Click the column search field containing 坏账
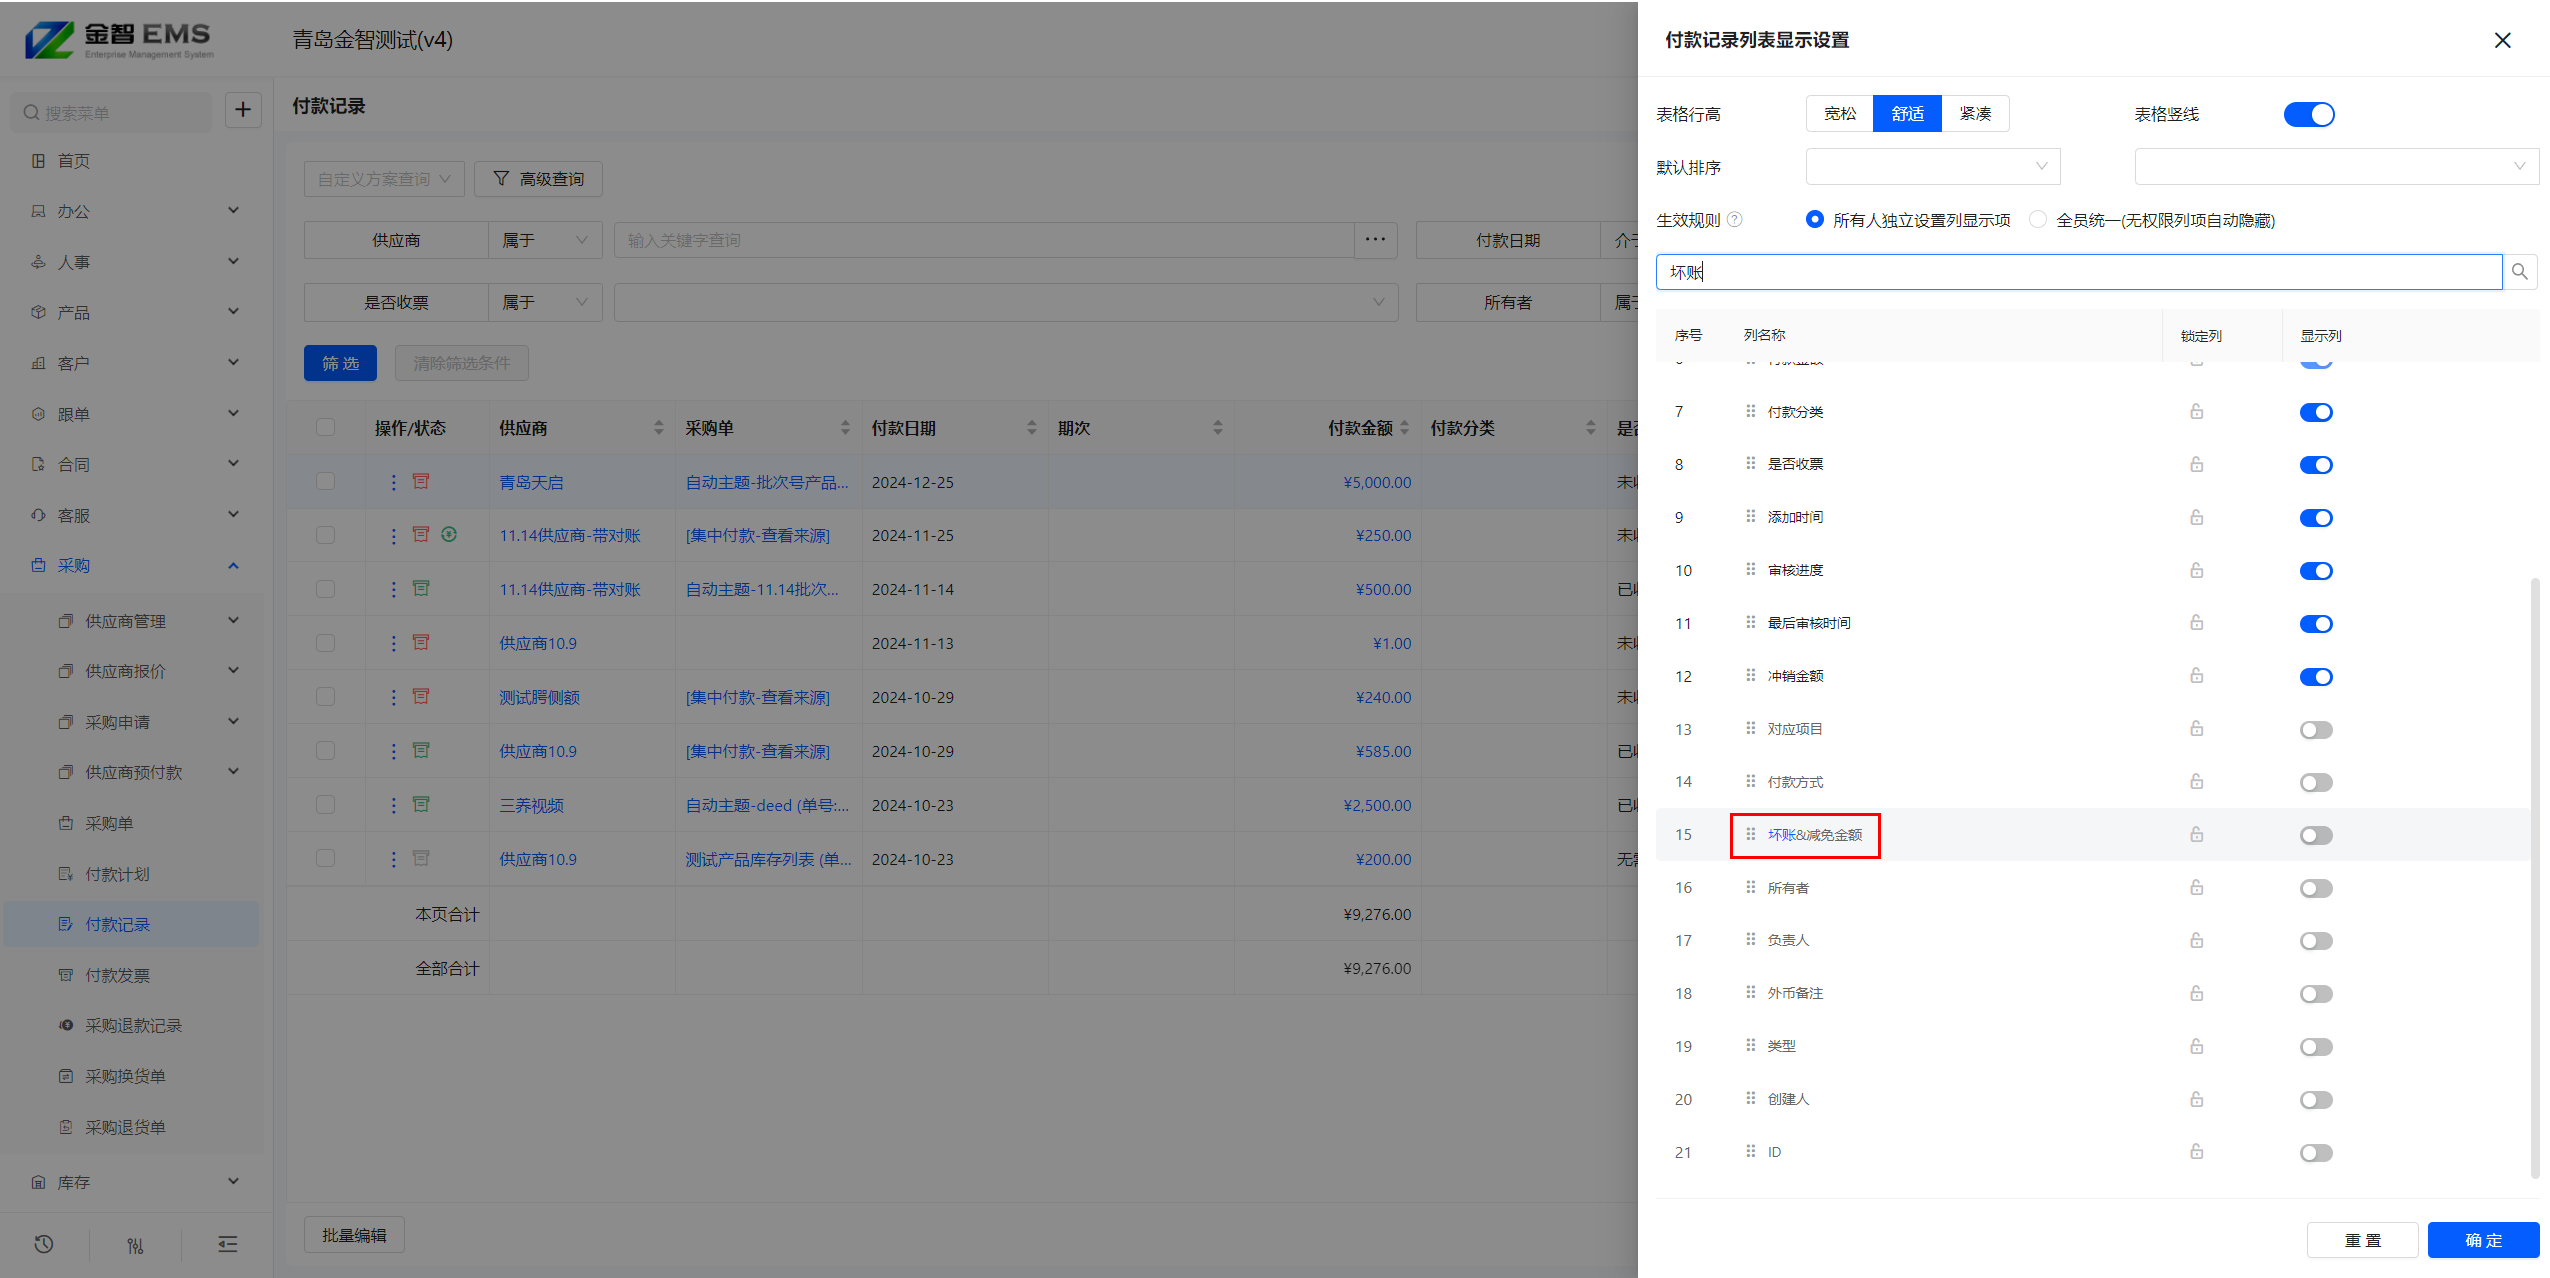 pos(2079,272)
